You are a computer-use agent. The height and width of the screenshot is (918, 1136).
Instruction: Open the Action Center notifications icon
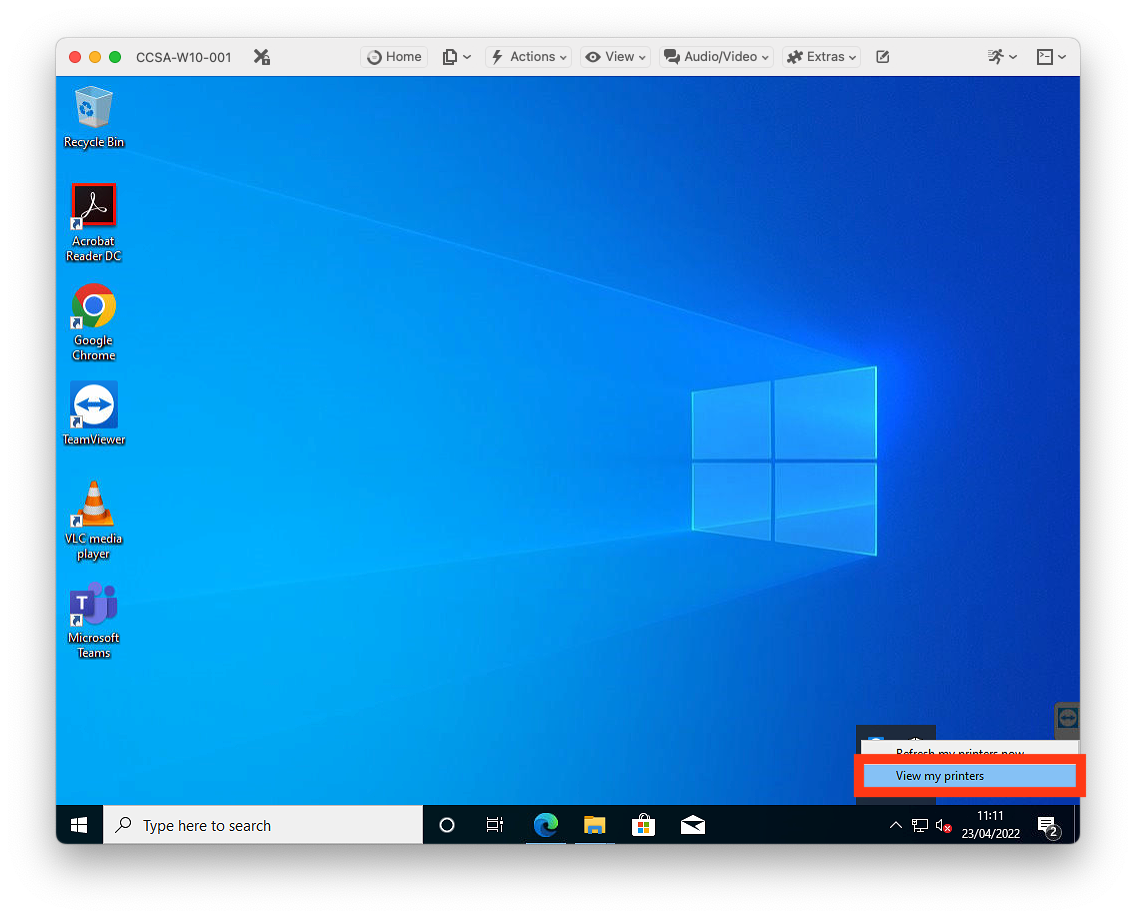tap(1048, 826)
